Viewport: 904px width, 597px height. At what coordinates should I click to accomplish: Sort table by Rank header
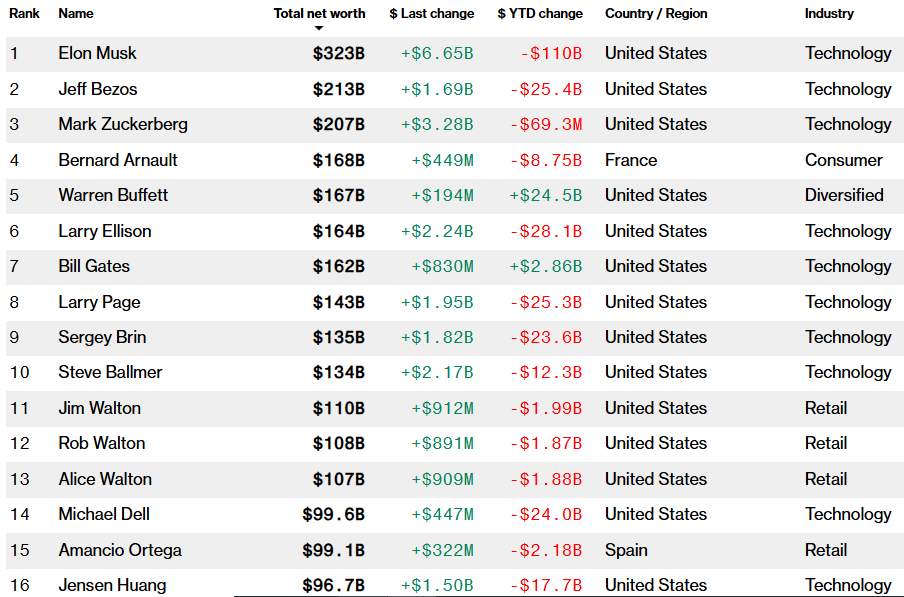(x=25, y=13)
